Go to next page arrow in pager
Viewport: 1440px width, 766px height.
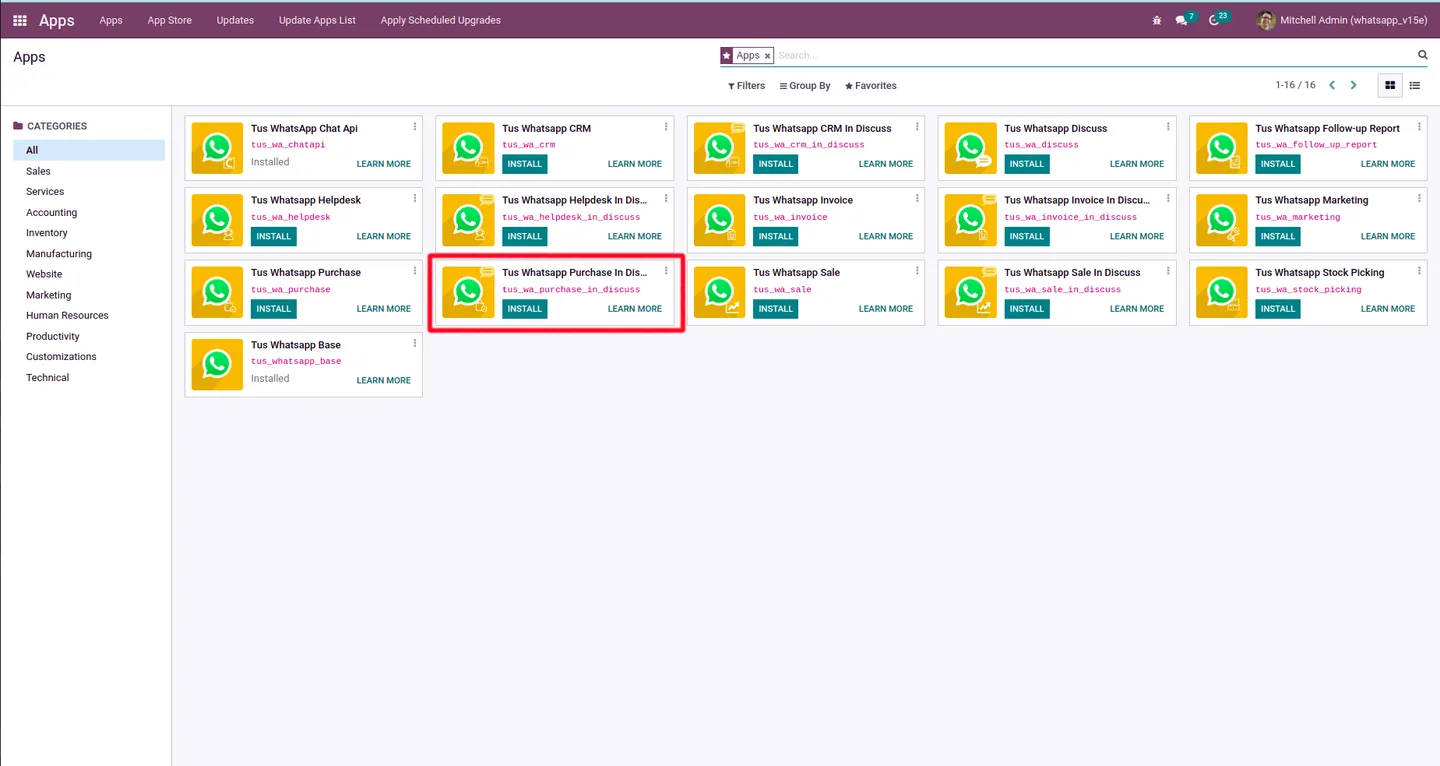click(x=1353, y=85)
